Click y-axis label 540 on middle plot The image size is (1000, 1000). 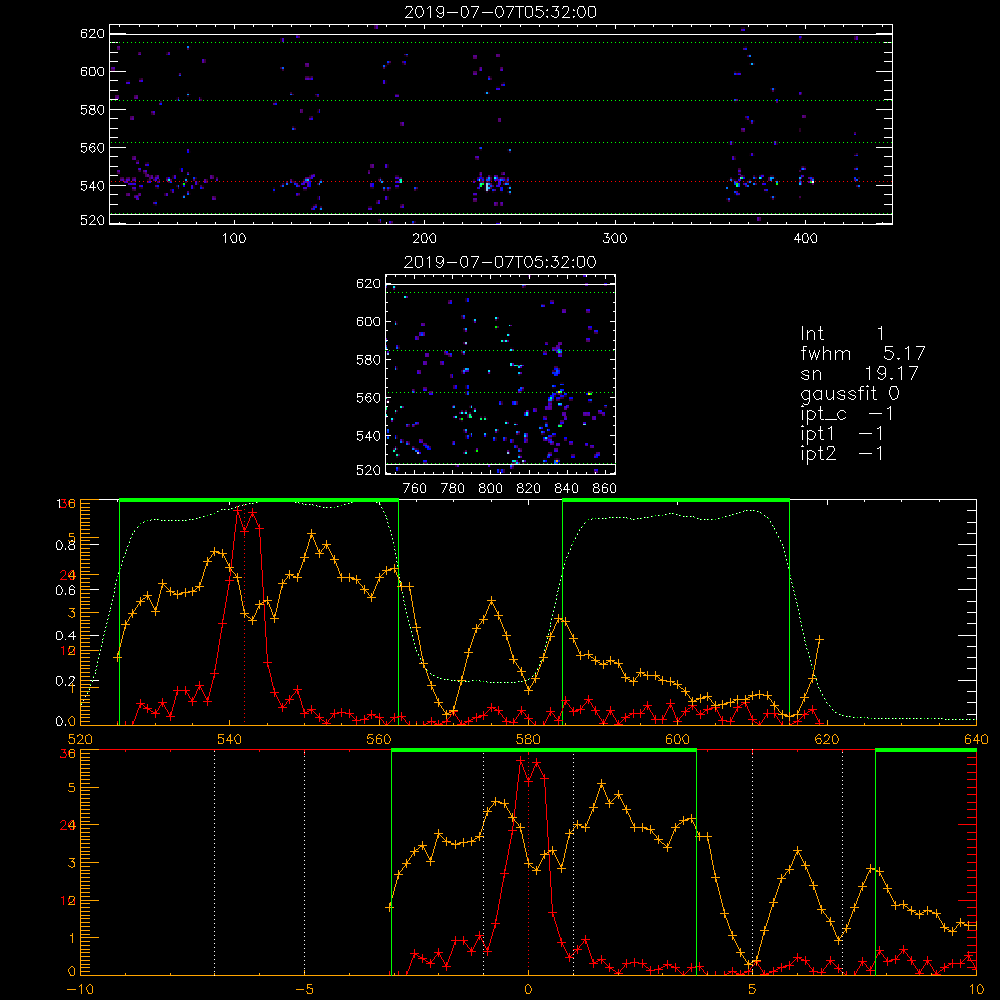tap(369, 436)
